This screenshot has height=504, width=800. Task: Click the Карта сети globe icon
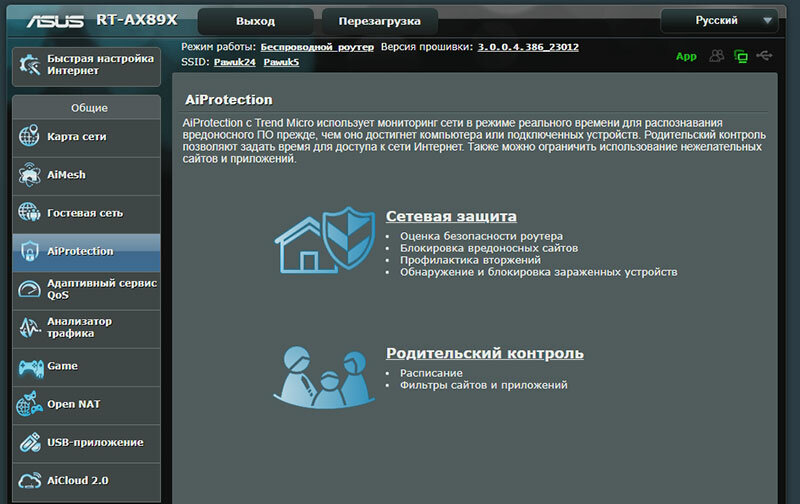[29, 136]
